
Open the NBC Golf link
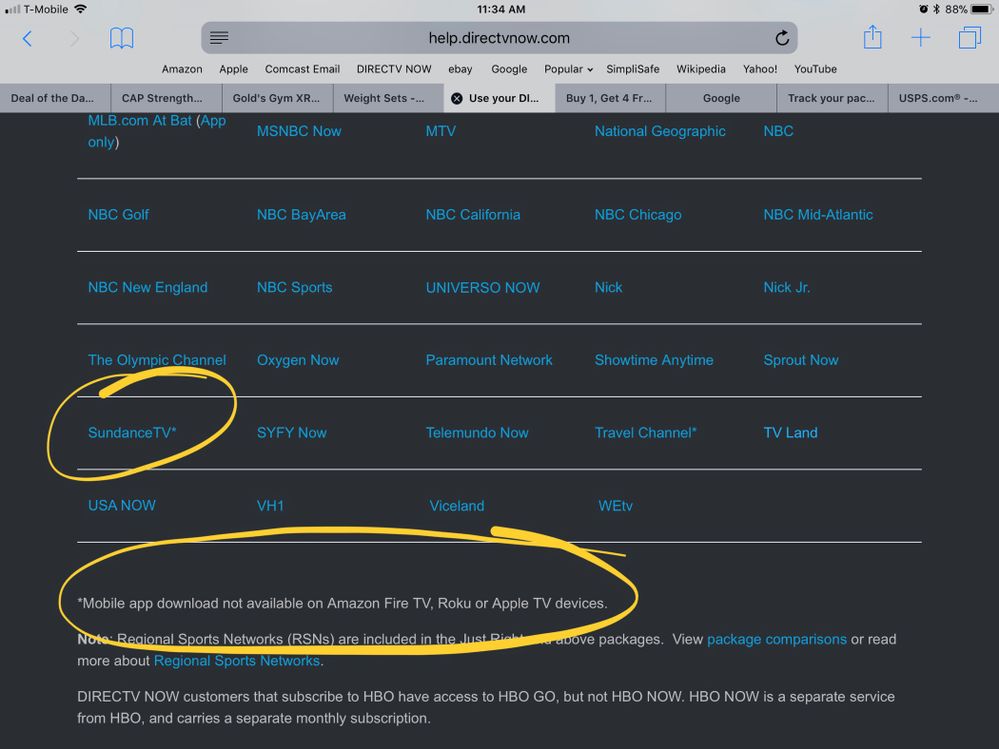coord(119,215)
